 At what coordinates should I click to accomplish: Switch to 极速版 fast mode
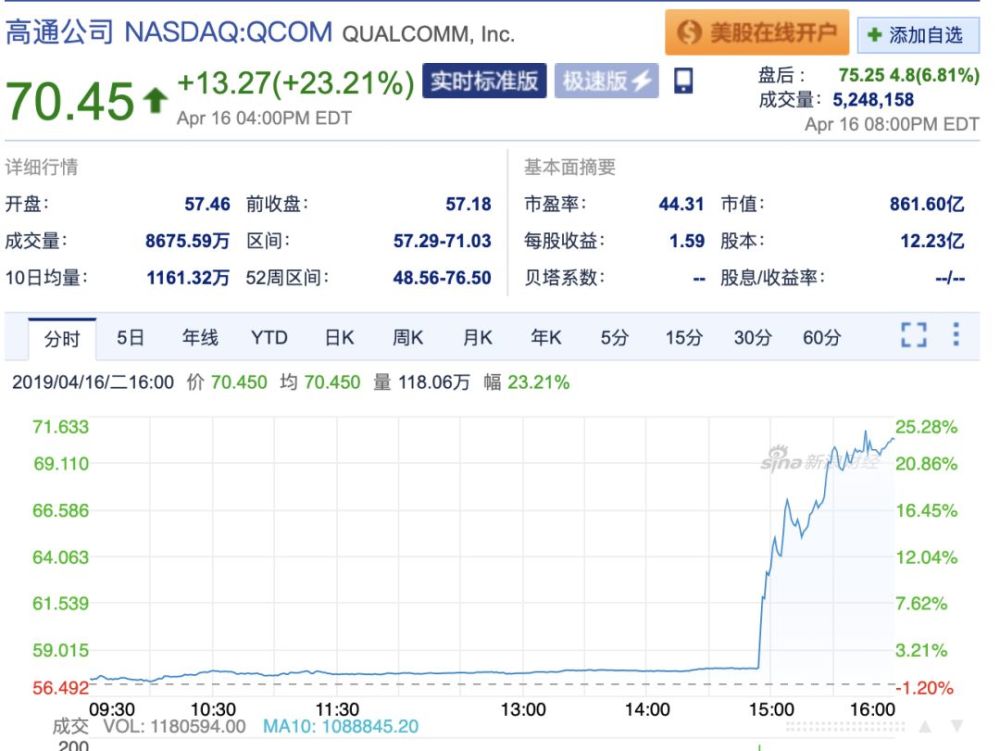click(x=607, y=81)
